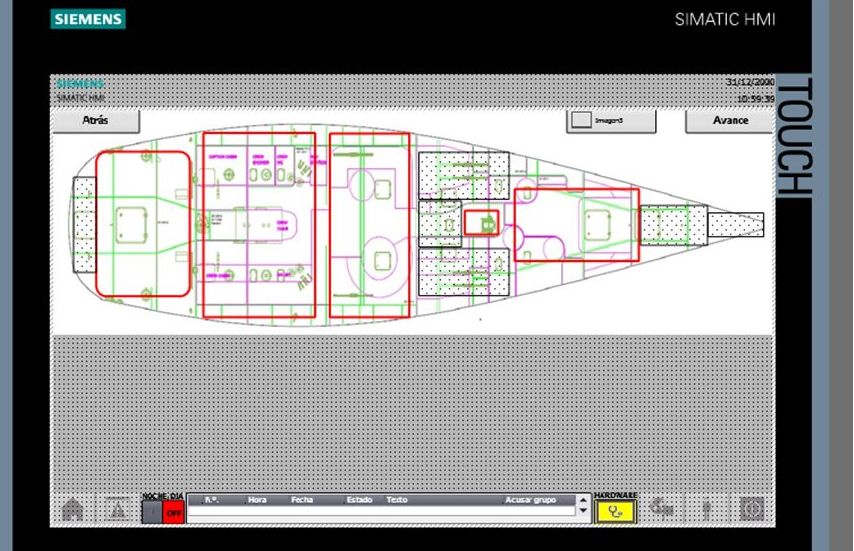Click the Texto column header
Image resolution: width=854 pixels, height=551 pixels.
tap(397, 500)
